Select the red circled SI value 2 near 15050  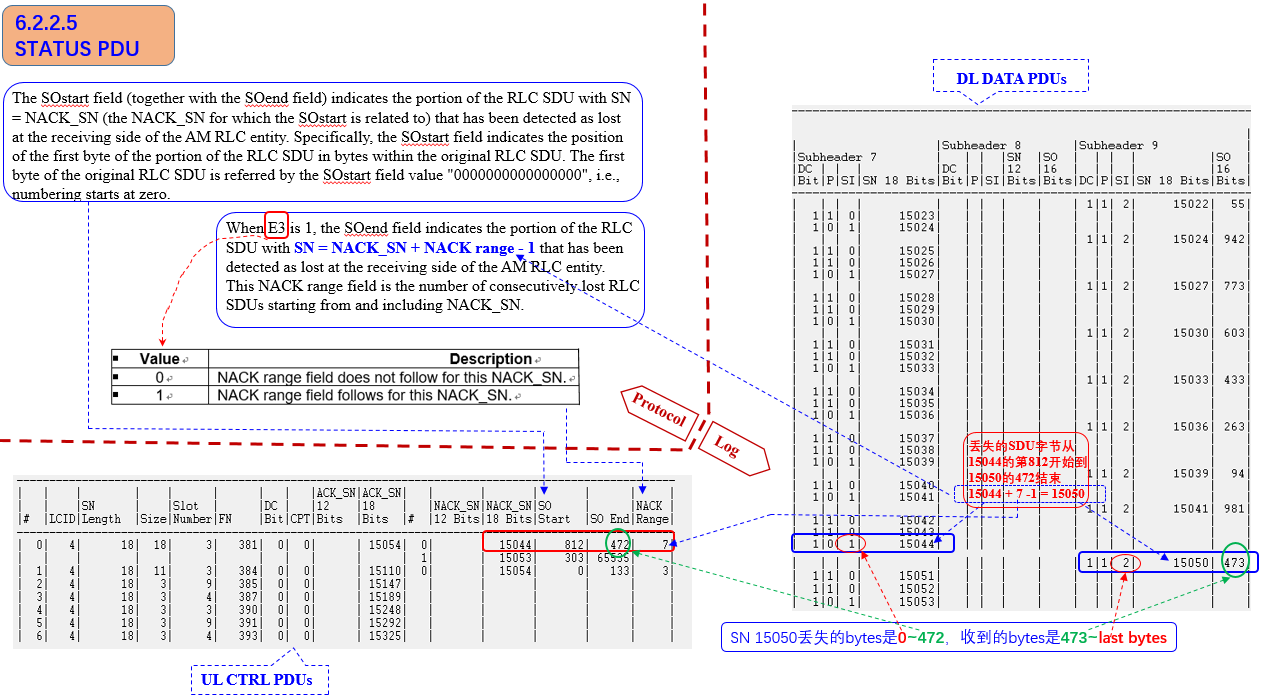pyautogui.click(x=1125, y=562)
